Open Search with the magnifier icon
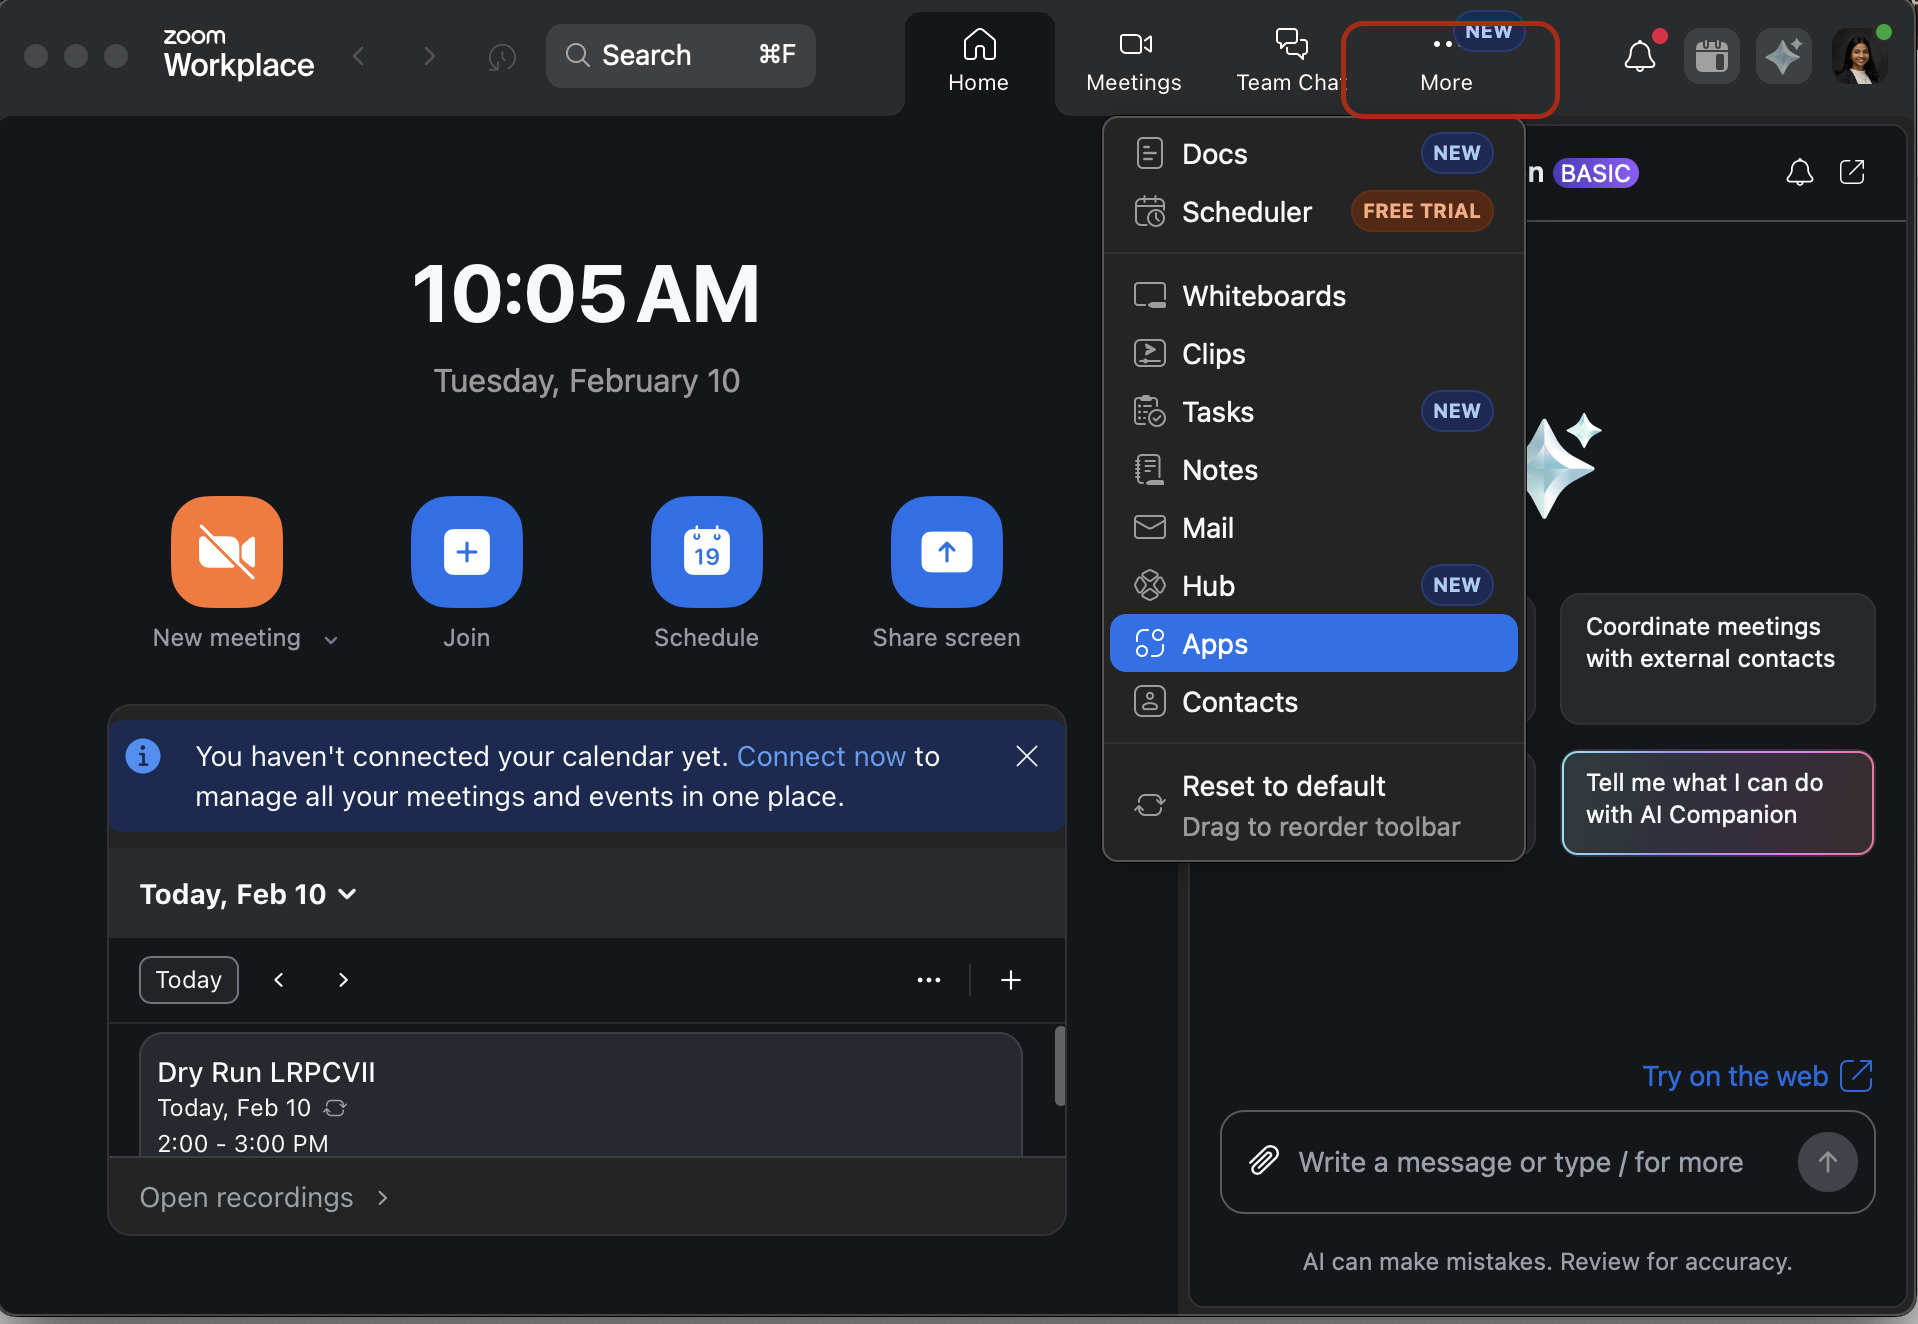 577,55
